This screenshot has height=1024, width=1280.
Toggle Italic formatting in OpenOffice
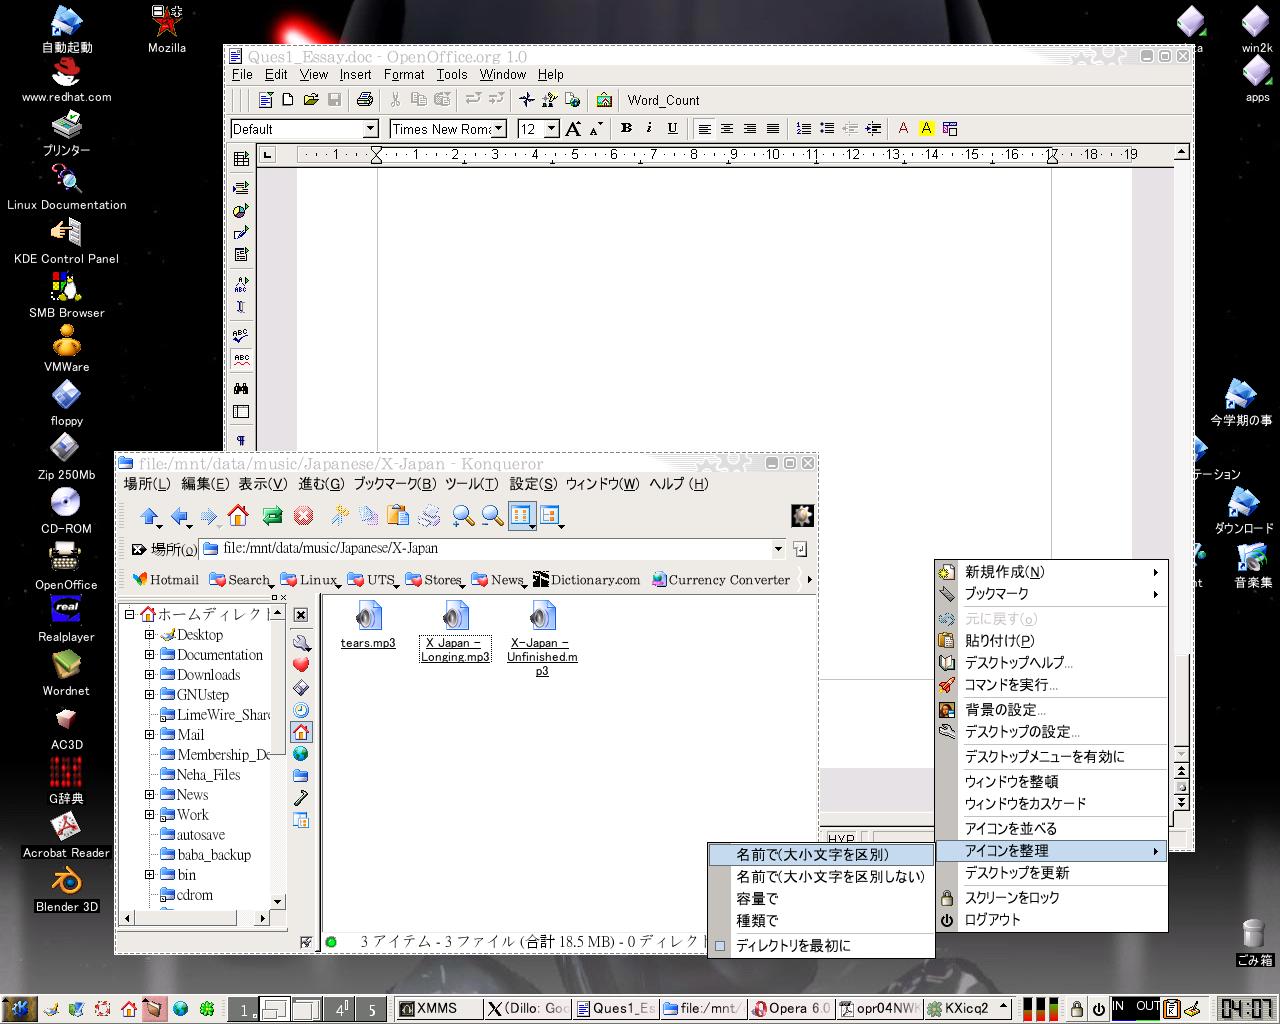click(x=649, y=128)
